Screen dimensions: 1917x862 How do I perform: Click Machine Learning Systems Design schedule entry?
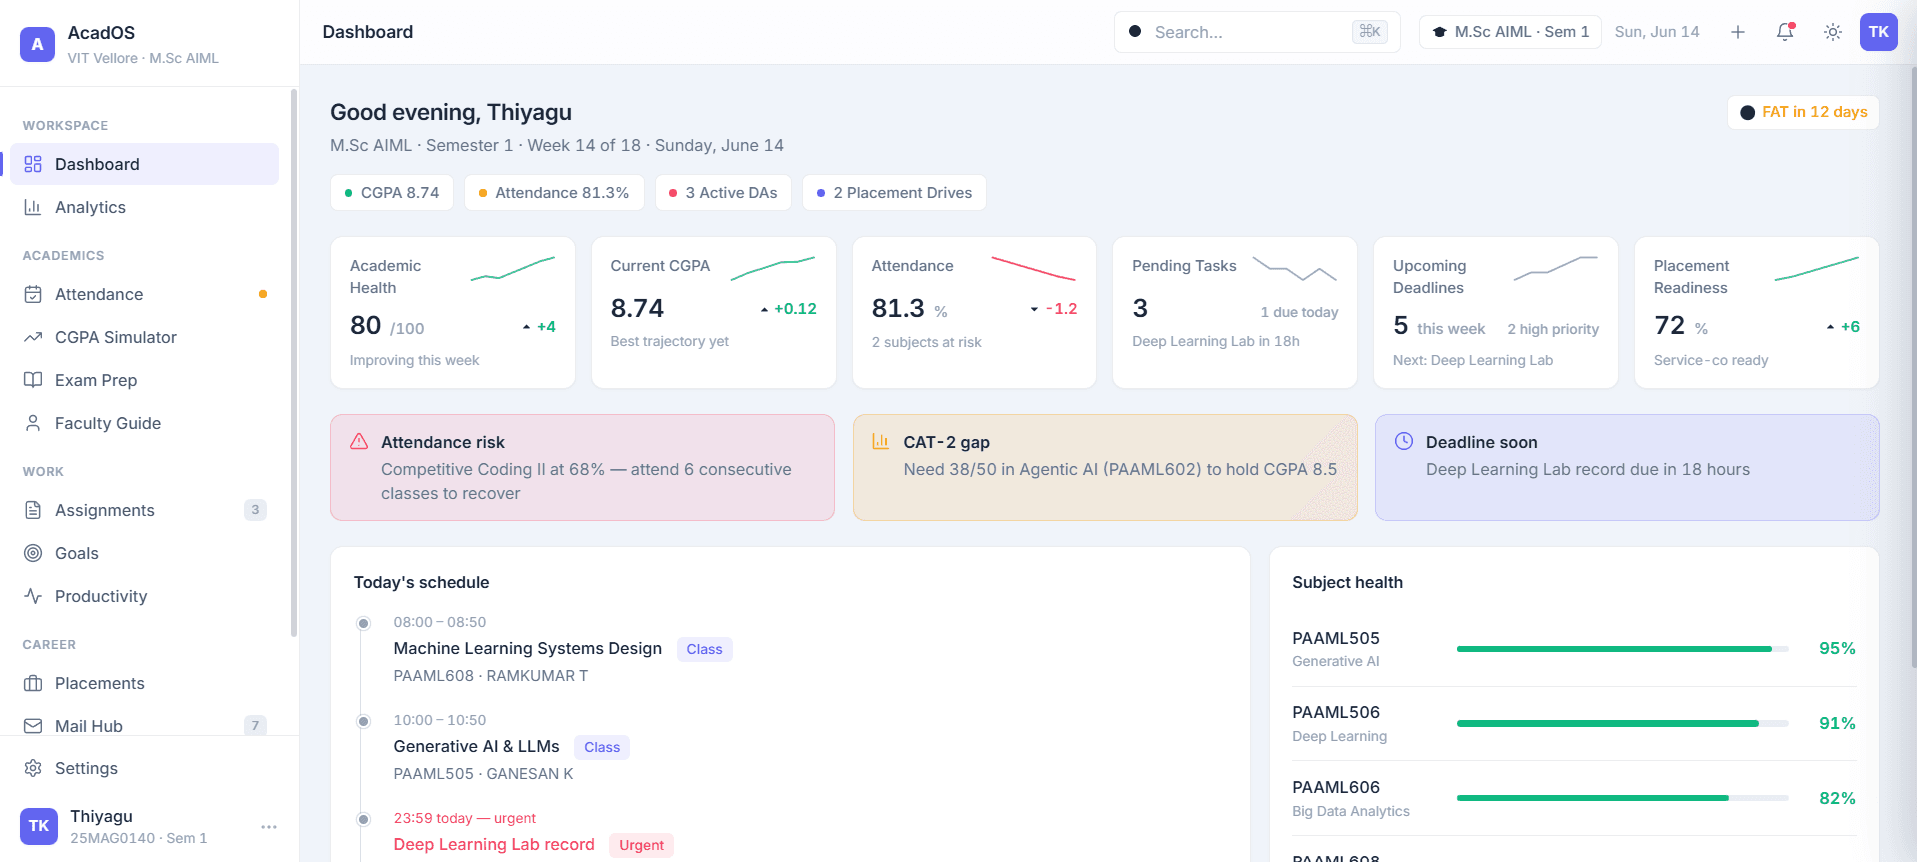click(x=527, y=648)
